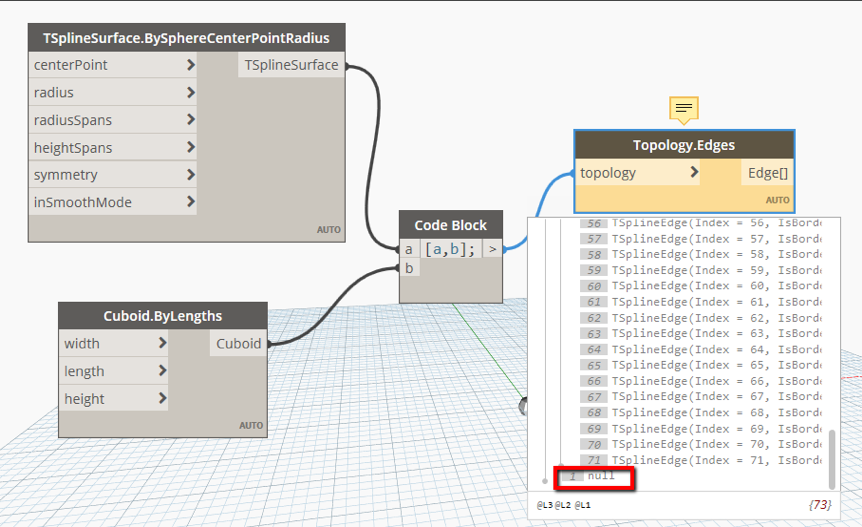
Task: Click the centerPoint input port chevron
Action: tap(190, 65)
